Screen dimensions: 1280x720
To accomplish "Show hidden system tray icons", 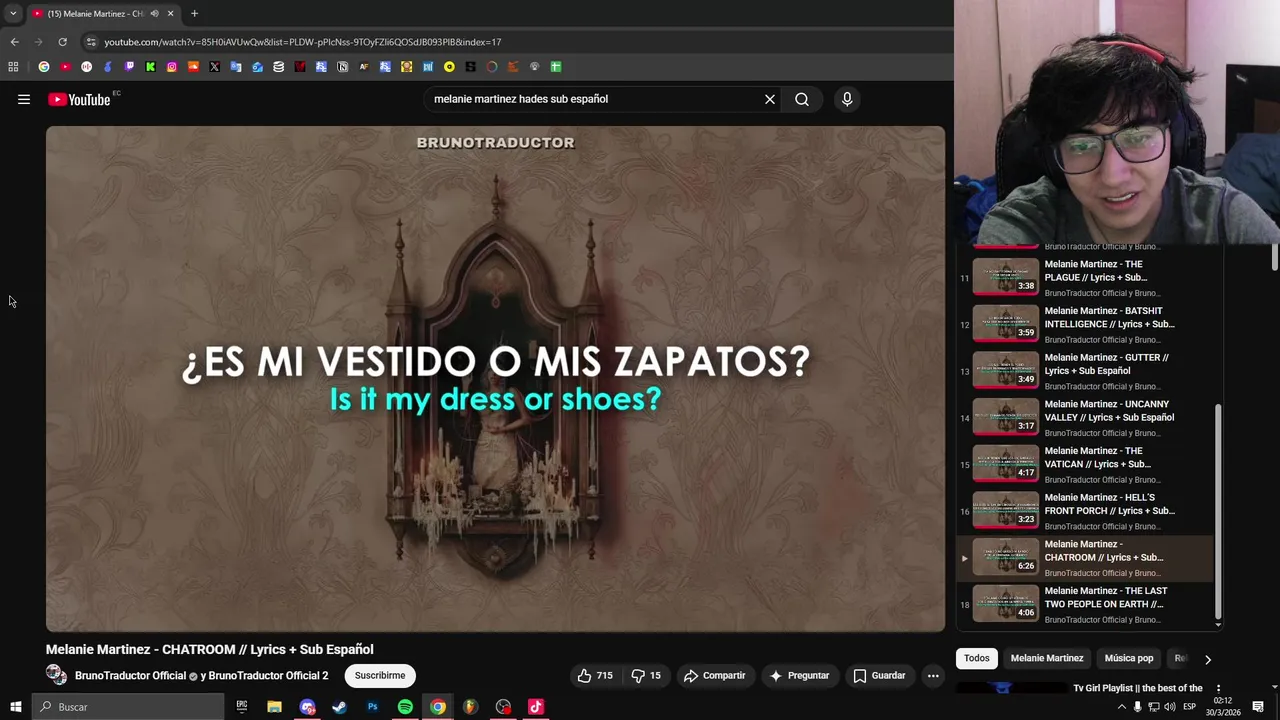I will [1121, 707].
